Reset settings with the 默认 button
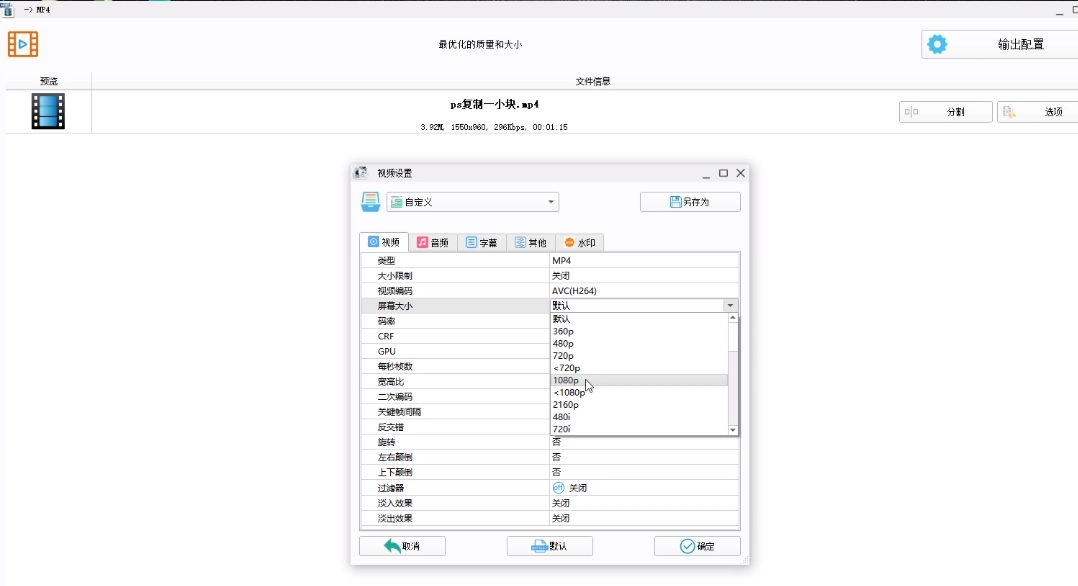Viewport: 1078px width, 586px height. click(549, 546)
